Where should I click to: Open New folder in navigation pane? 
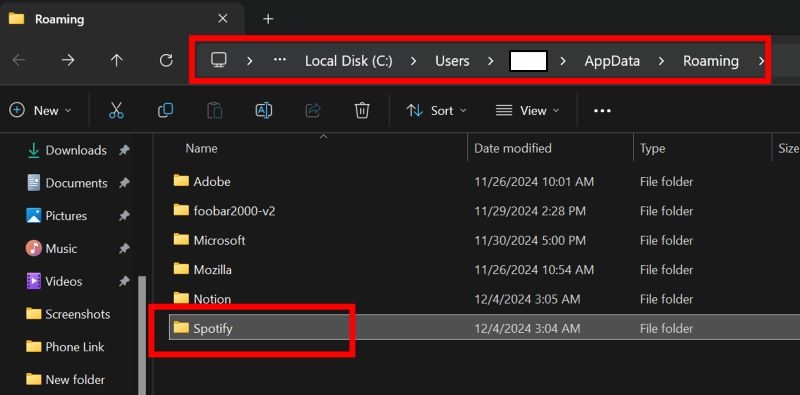pos(75,379)
